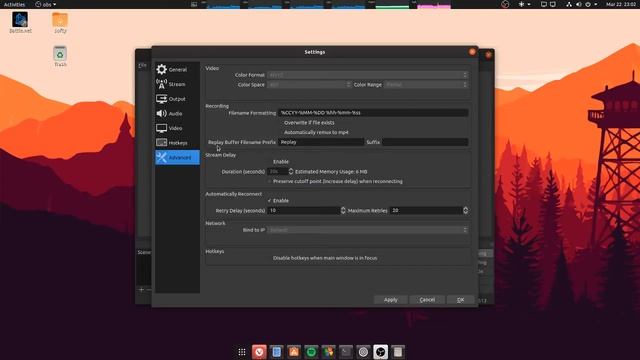Open the multicolored app icon in the dock
Image resolution: width=640 pixels, height=360 pixels.
coord(328,352)
